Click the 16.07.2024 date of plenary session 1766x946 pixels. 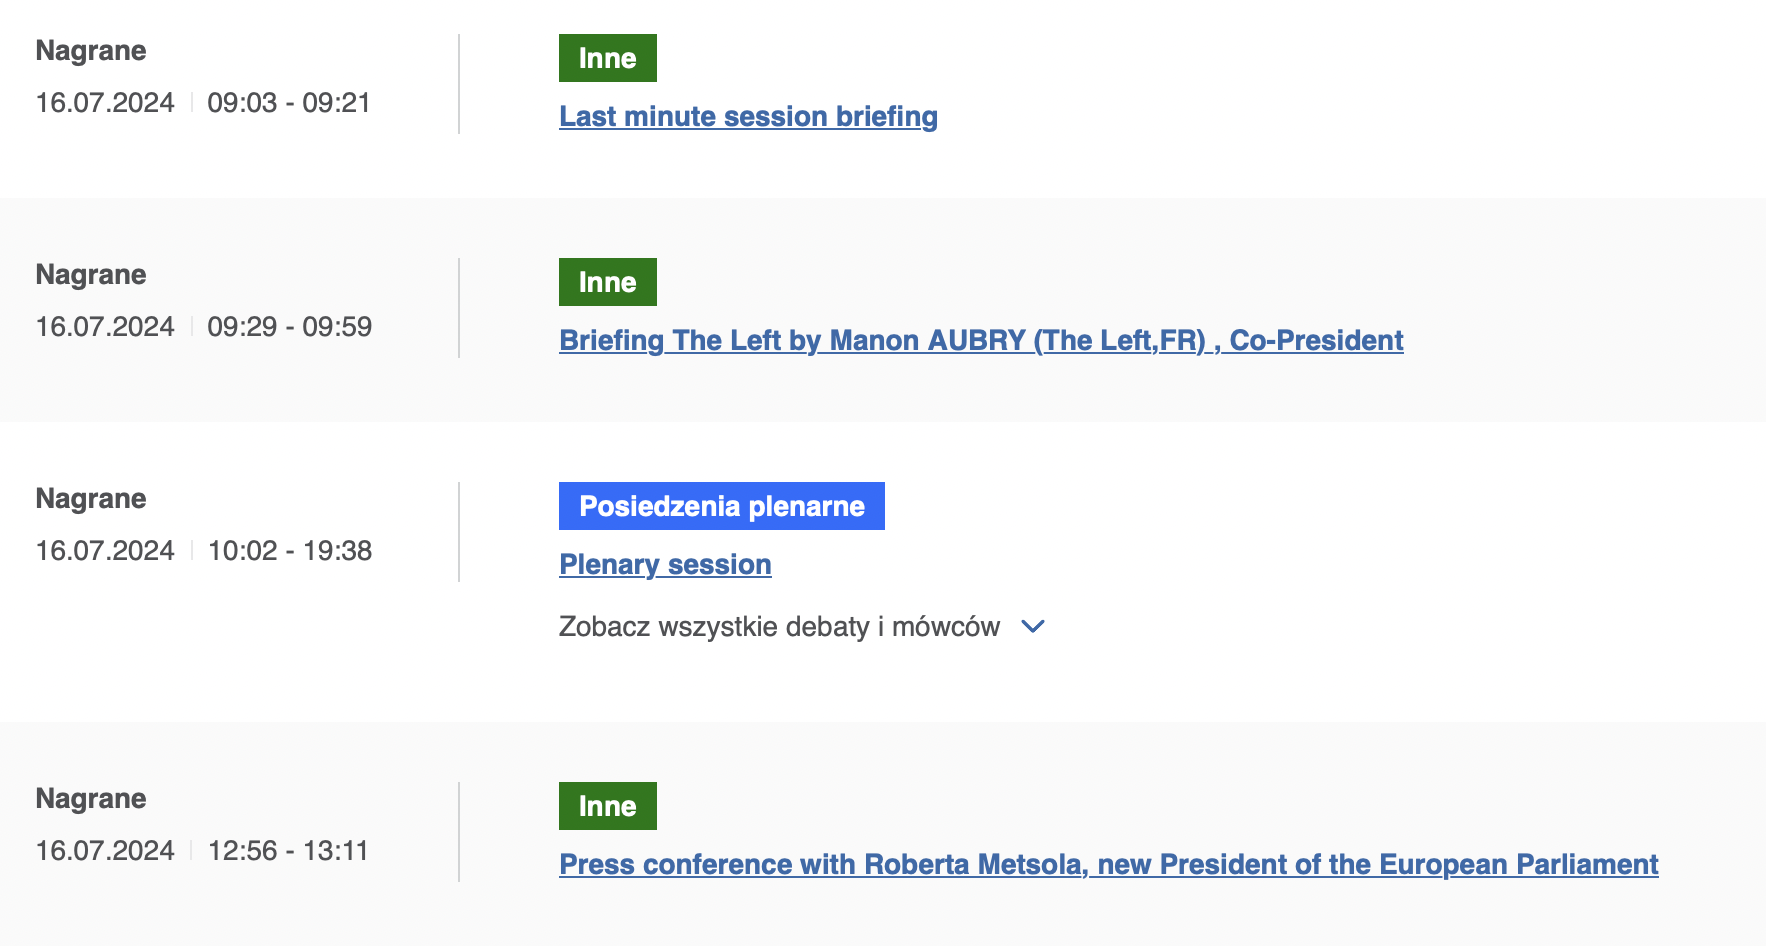pos(105,551)
